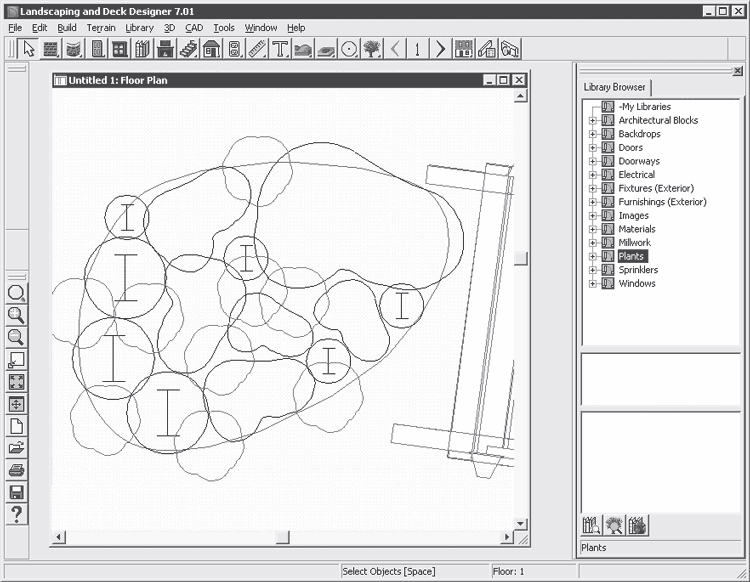Click the Save floppy disk icon

[x=16, y=492]
